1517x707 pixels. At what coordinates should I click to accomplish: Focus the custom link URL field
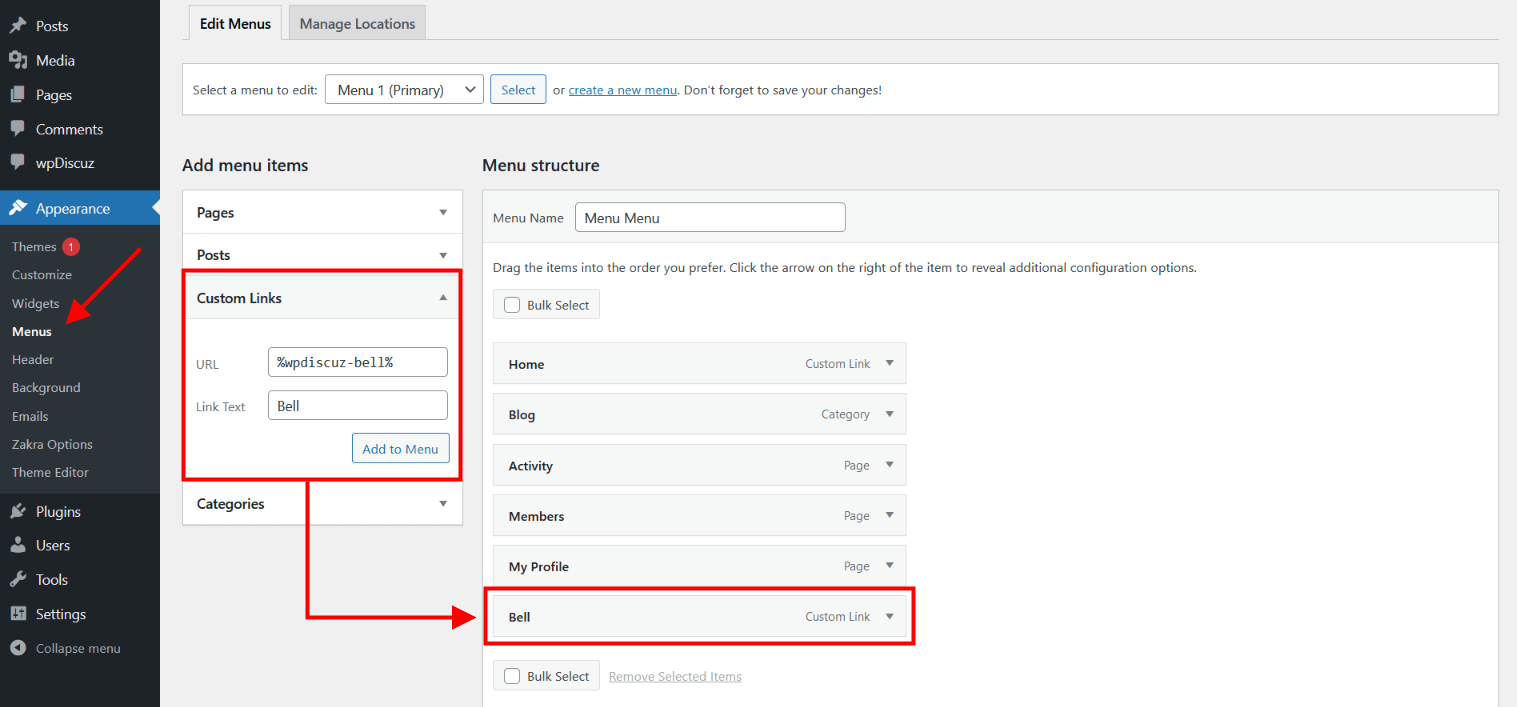coord(357,362)
